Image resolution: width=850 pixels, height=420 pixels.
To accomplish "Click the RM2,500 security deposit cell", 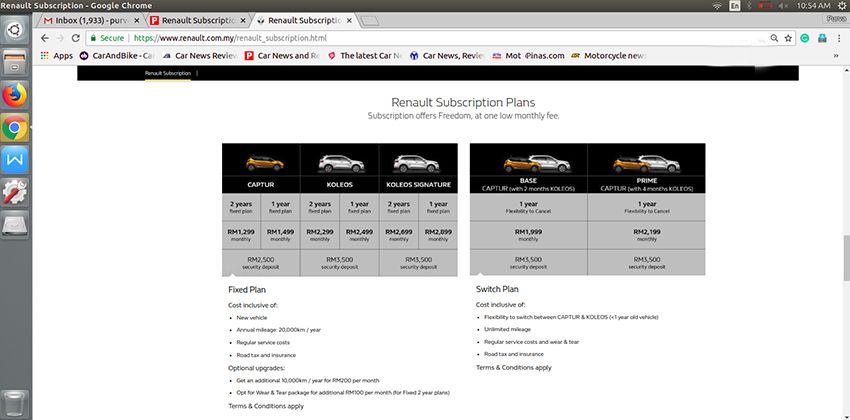I will tap(261, 263).
